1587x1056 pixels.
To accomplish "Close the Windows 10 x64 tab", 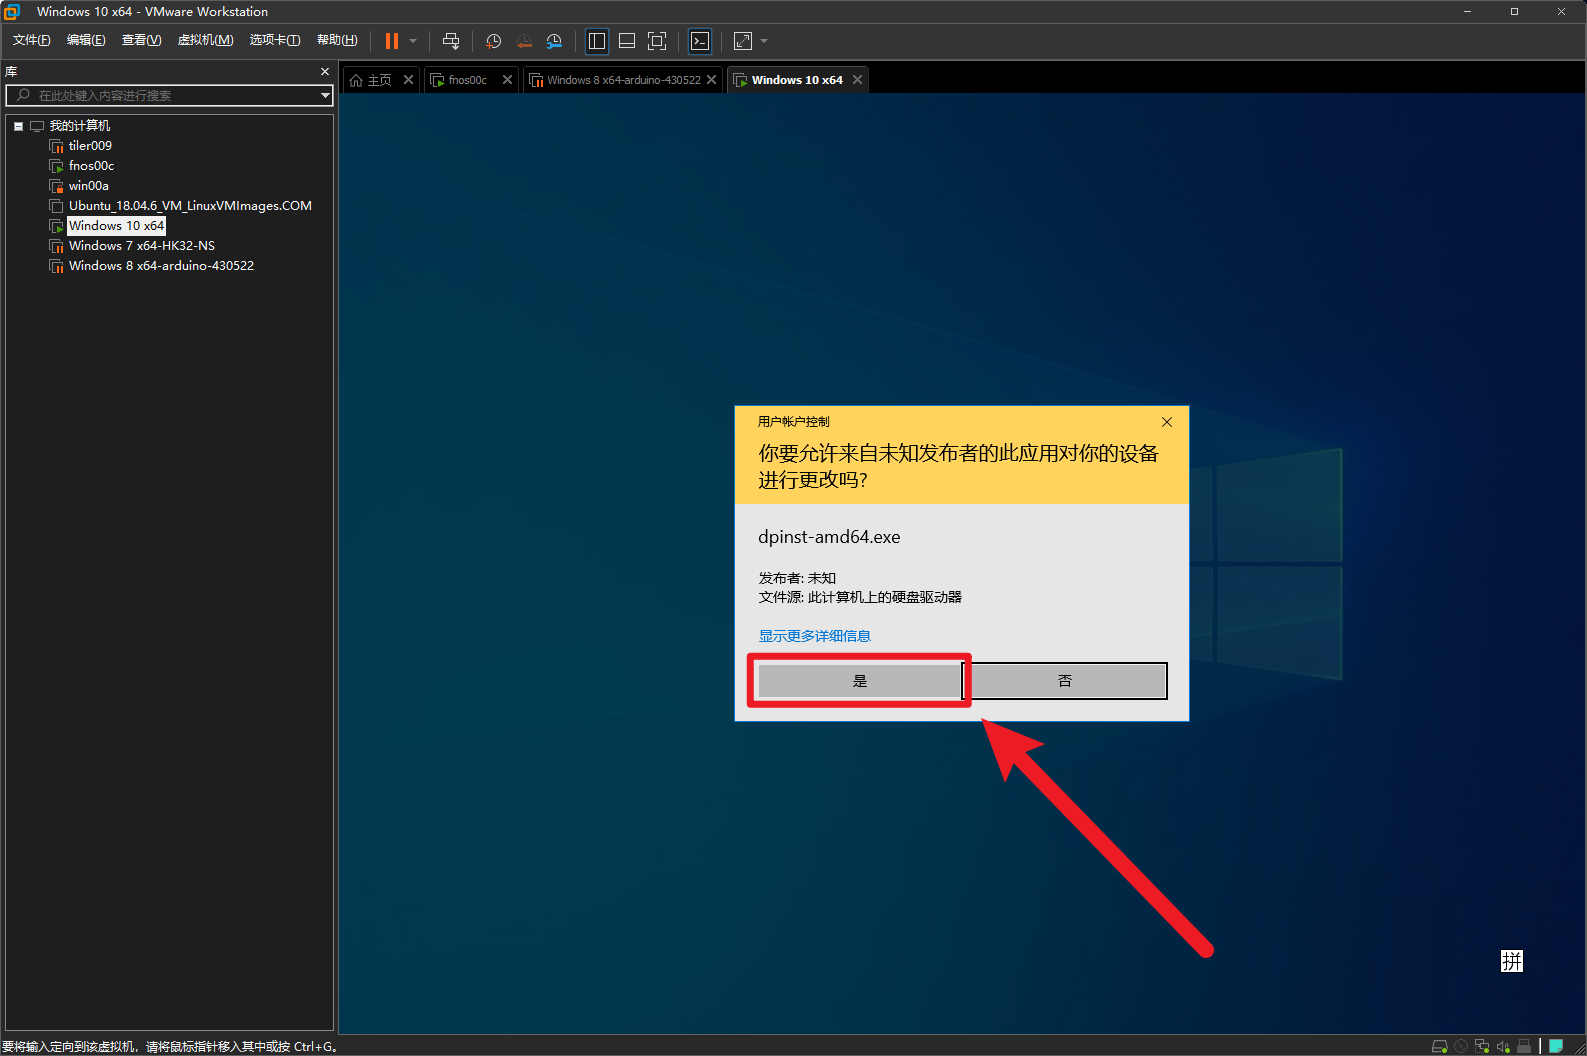I will click(x=857, y=80).
